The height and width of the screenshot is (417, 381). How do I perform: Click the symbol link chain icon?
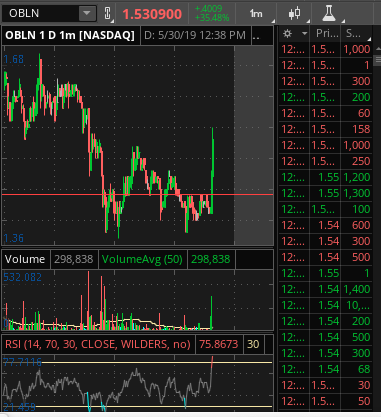pos(107,13)
